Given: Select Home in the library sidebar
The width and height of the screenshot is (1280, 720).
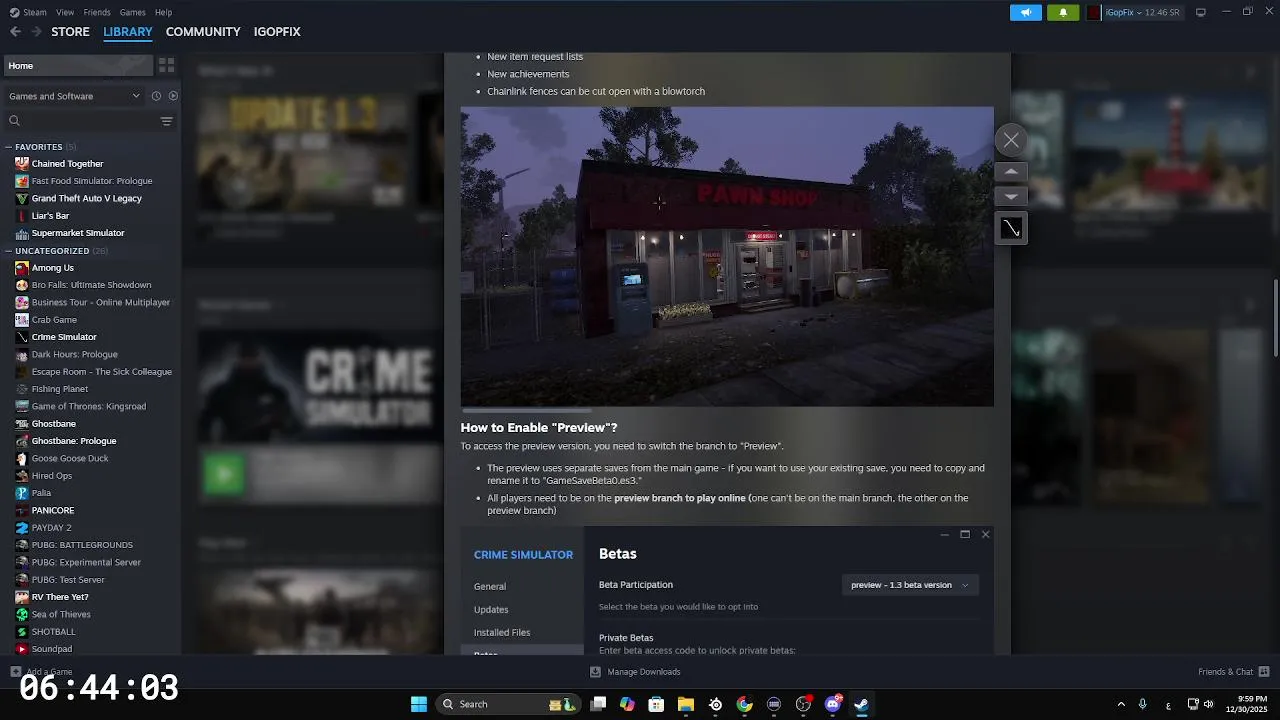Looking at the screenshot, I should coord(77,65).
